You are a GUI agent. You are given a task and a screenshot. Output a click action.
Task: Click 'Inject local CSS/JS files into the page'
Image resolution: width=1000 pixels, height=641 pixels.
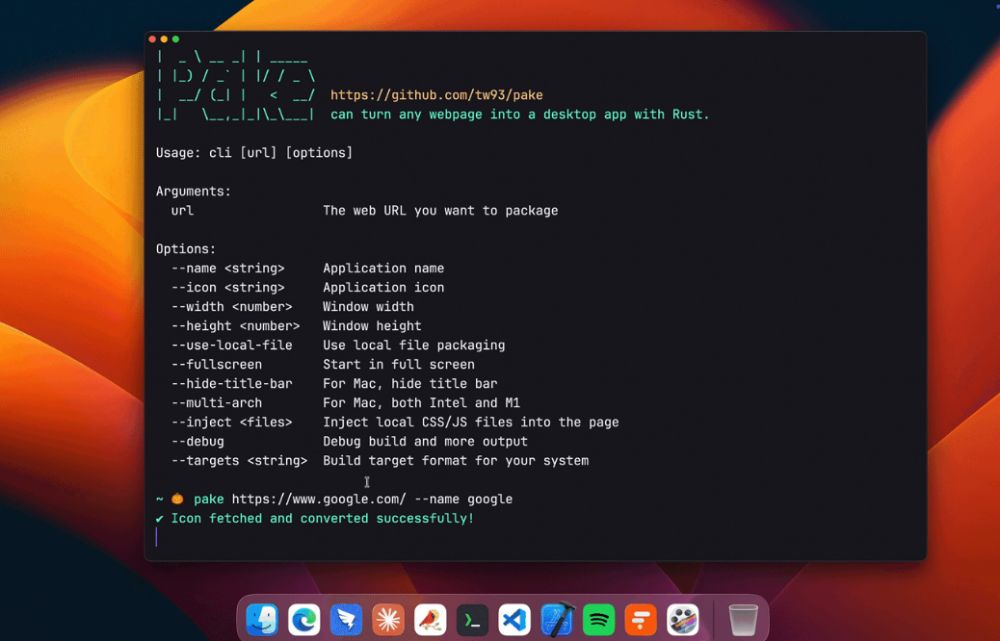(471, 422)
